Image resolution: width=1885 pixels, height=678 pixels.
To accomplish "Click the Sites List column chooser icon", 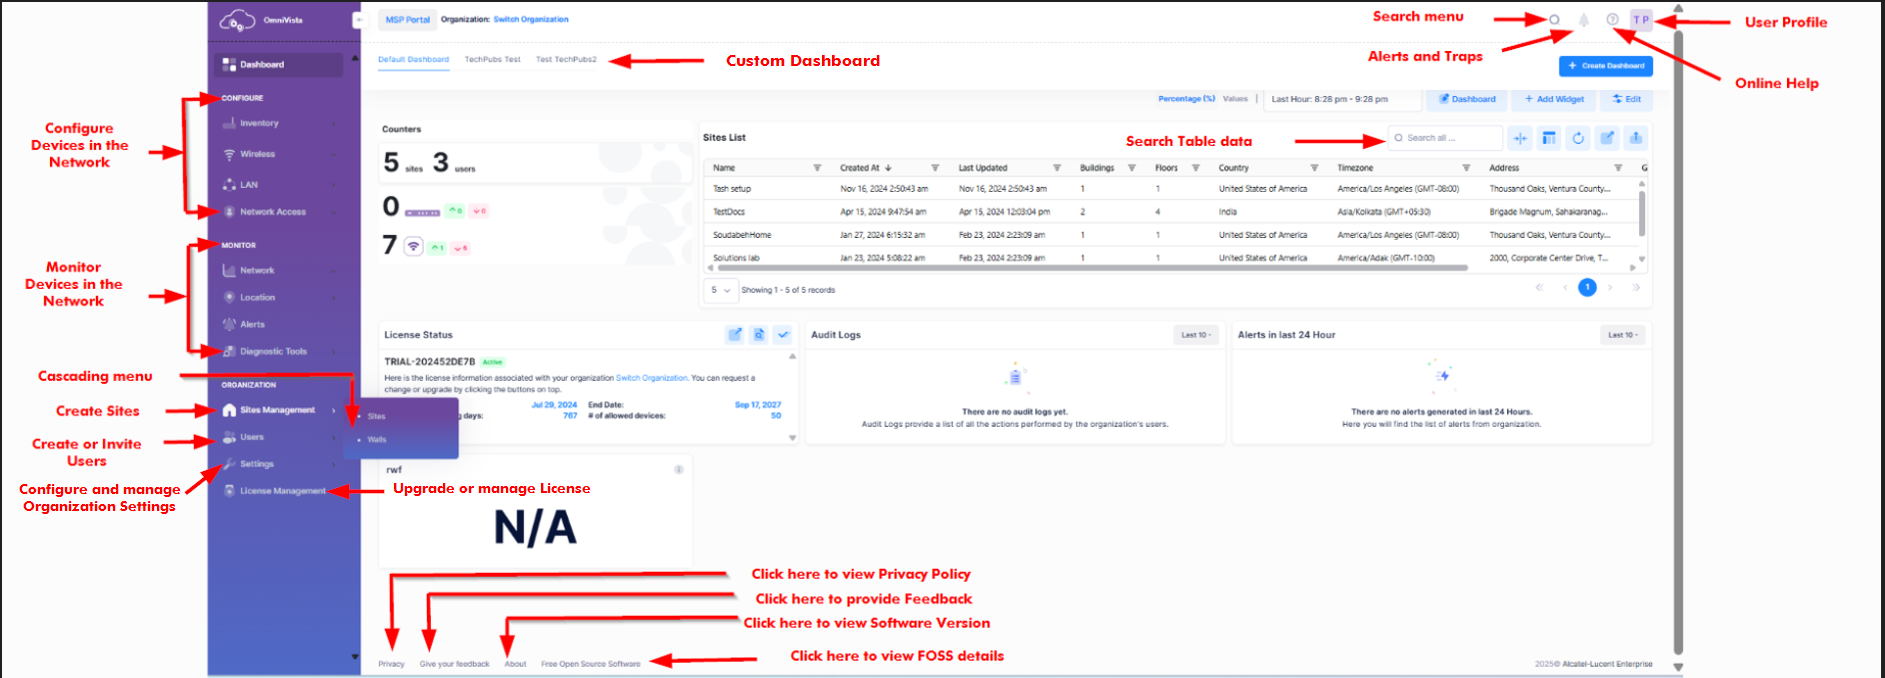I will pyautogui.click(x=1549, y=138).
